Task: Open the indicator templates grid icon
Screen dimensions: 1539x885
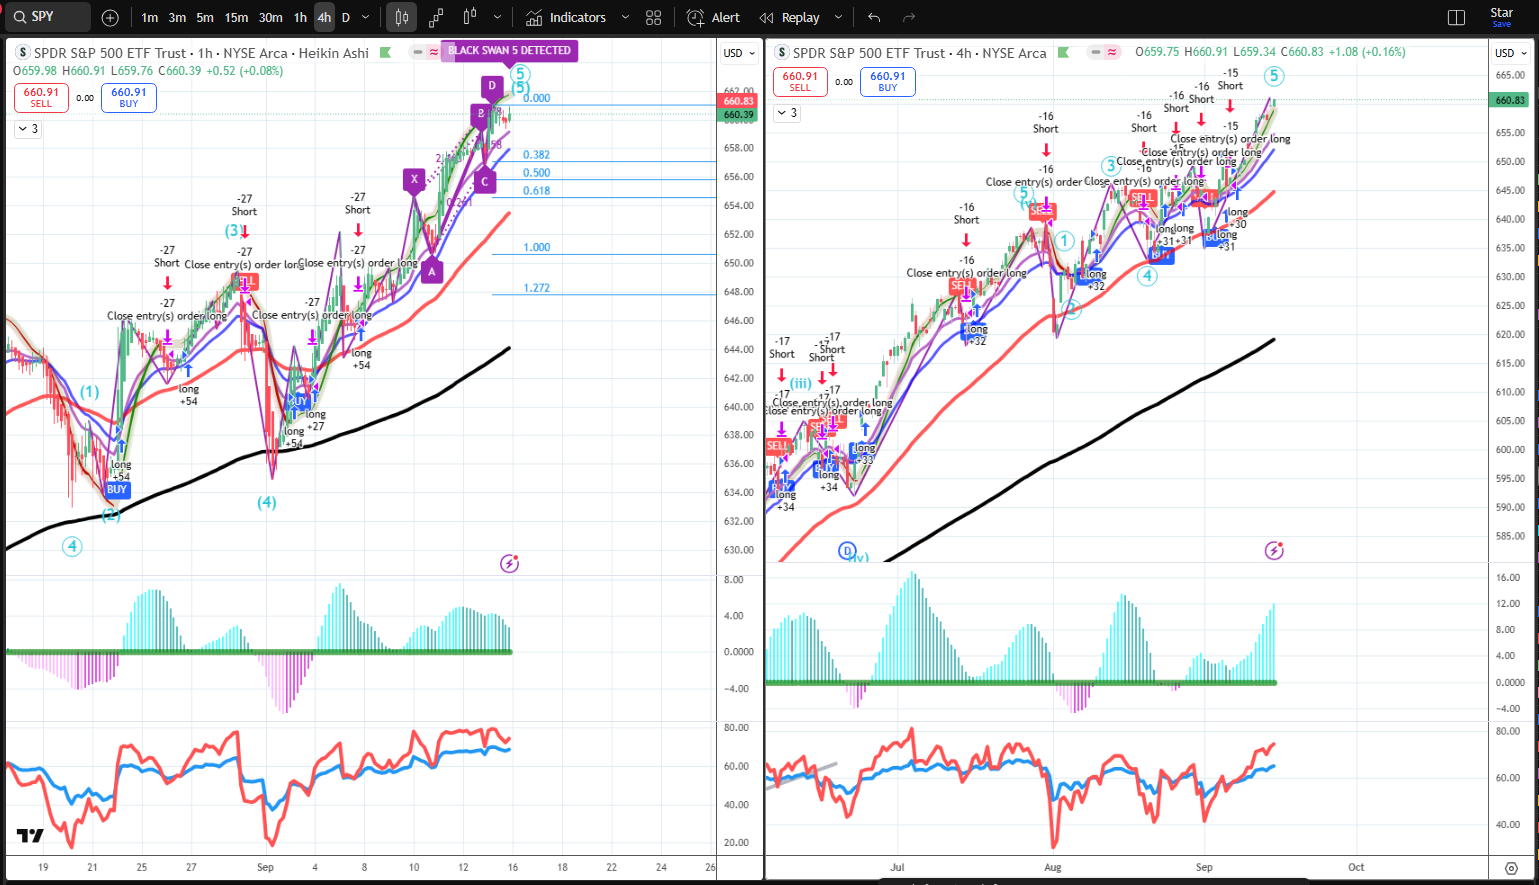Action: point(654,17)
